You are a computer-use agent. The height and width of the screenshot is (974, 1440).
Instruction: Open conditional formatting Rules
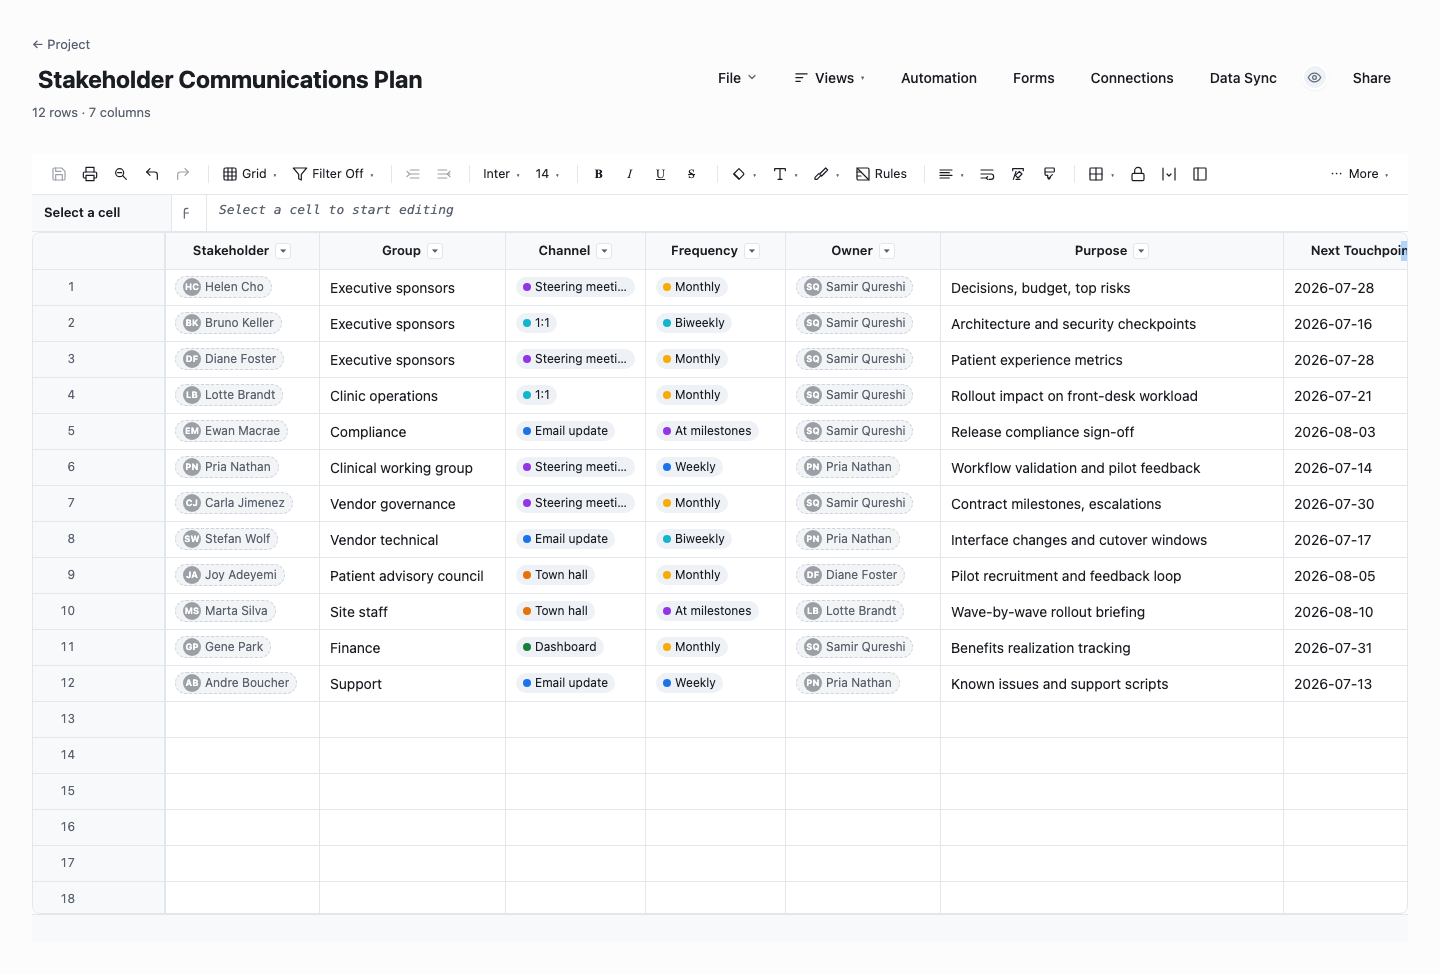click(881, 174)
